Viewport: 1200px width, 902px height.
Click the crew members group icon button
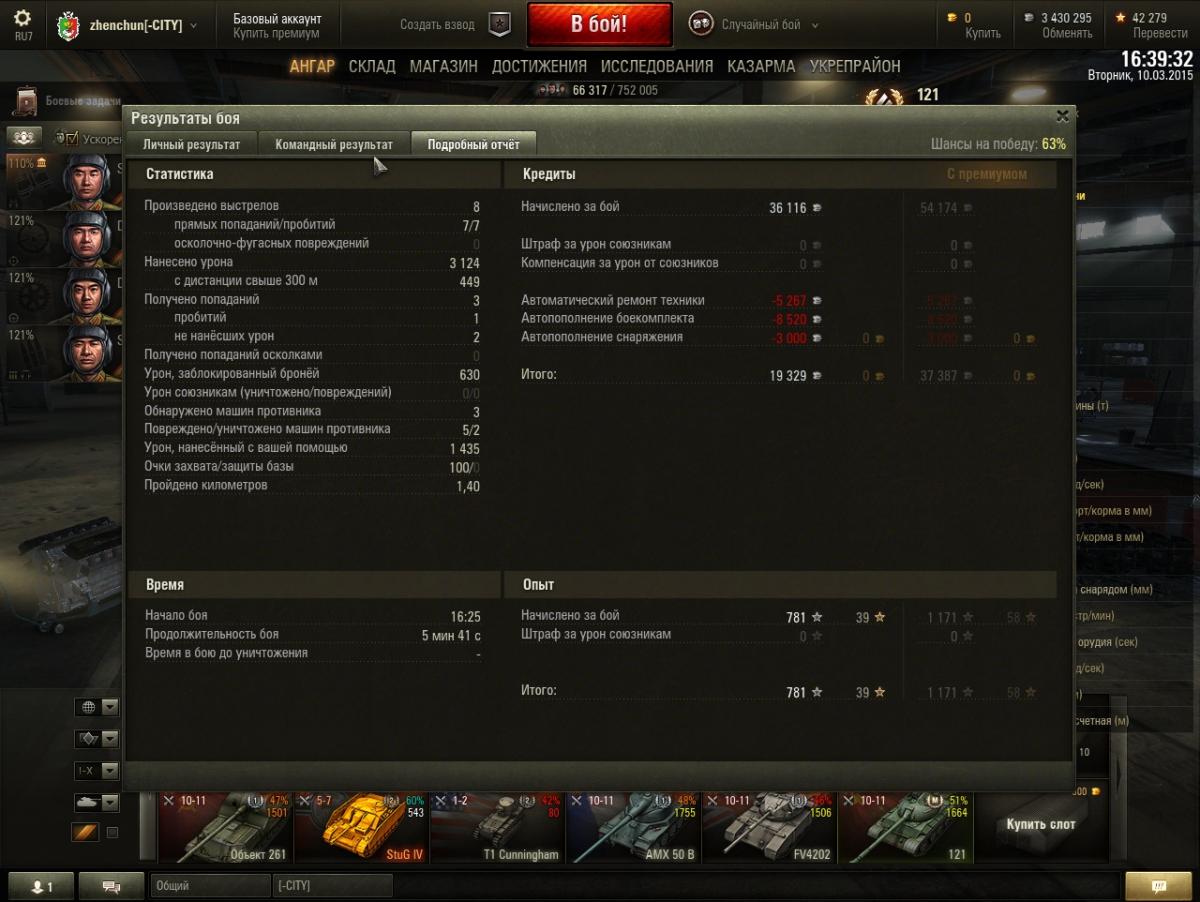pyautogui.click(x=25, y=137)
